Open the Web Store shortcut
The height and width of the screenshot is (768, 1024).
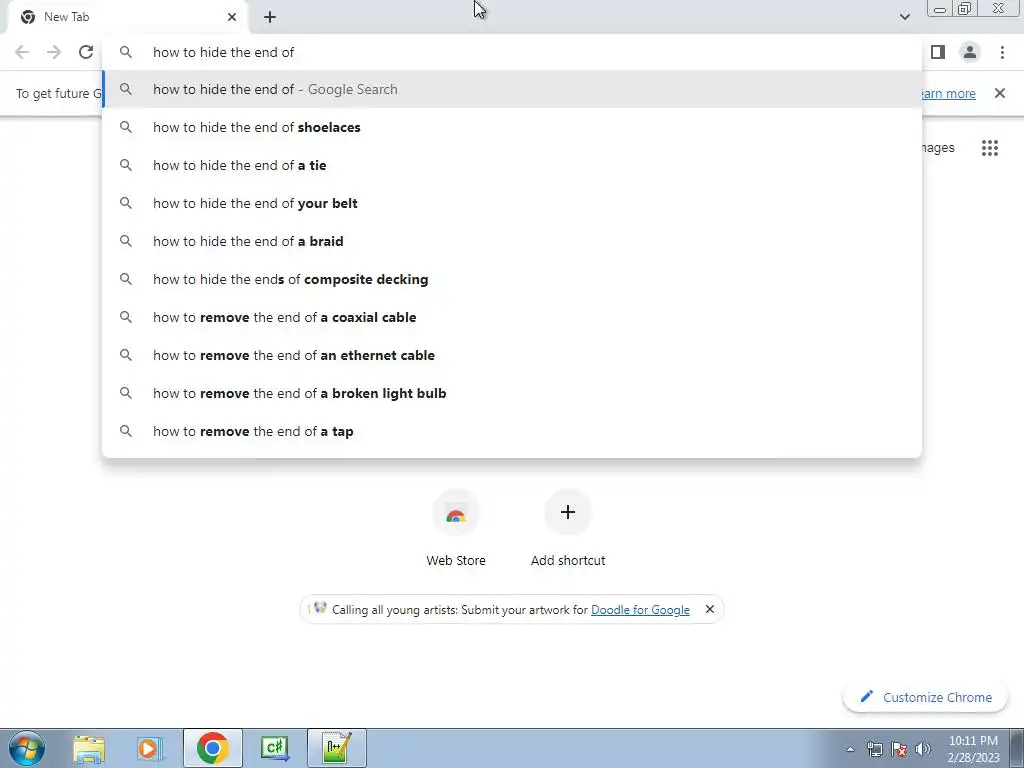[456, 528]
